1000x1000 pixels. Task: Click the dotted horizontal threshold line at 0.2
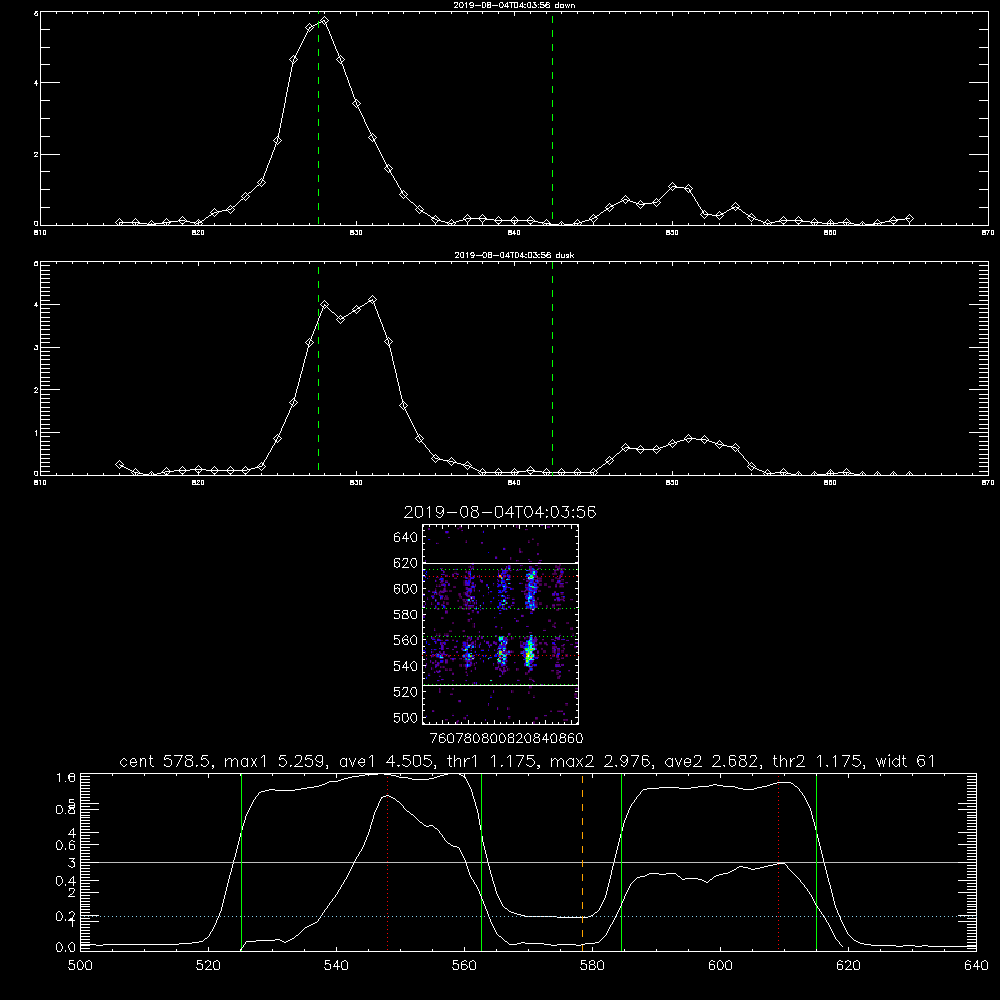tap(528, 916)
